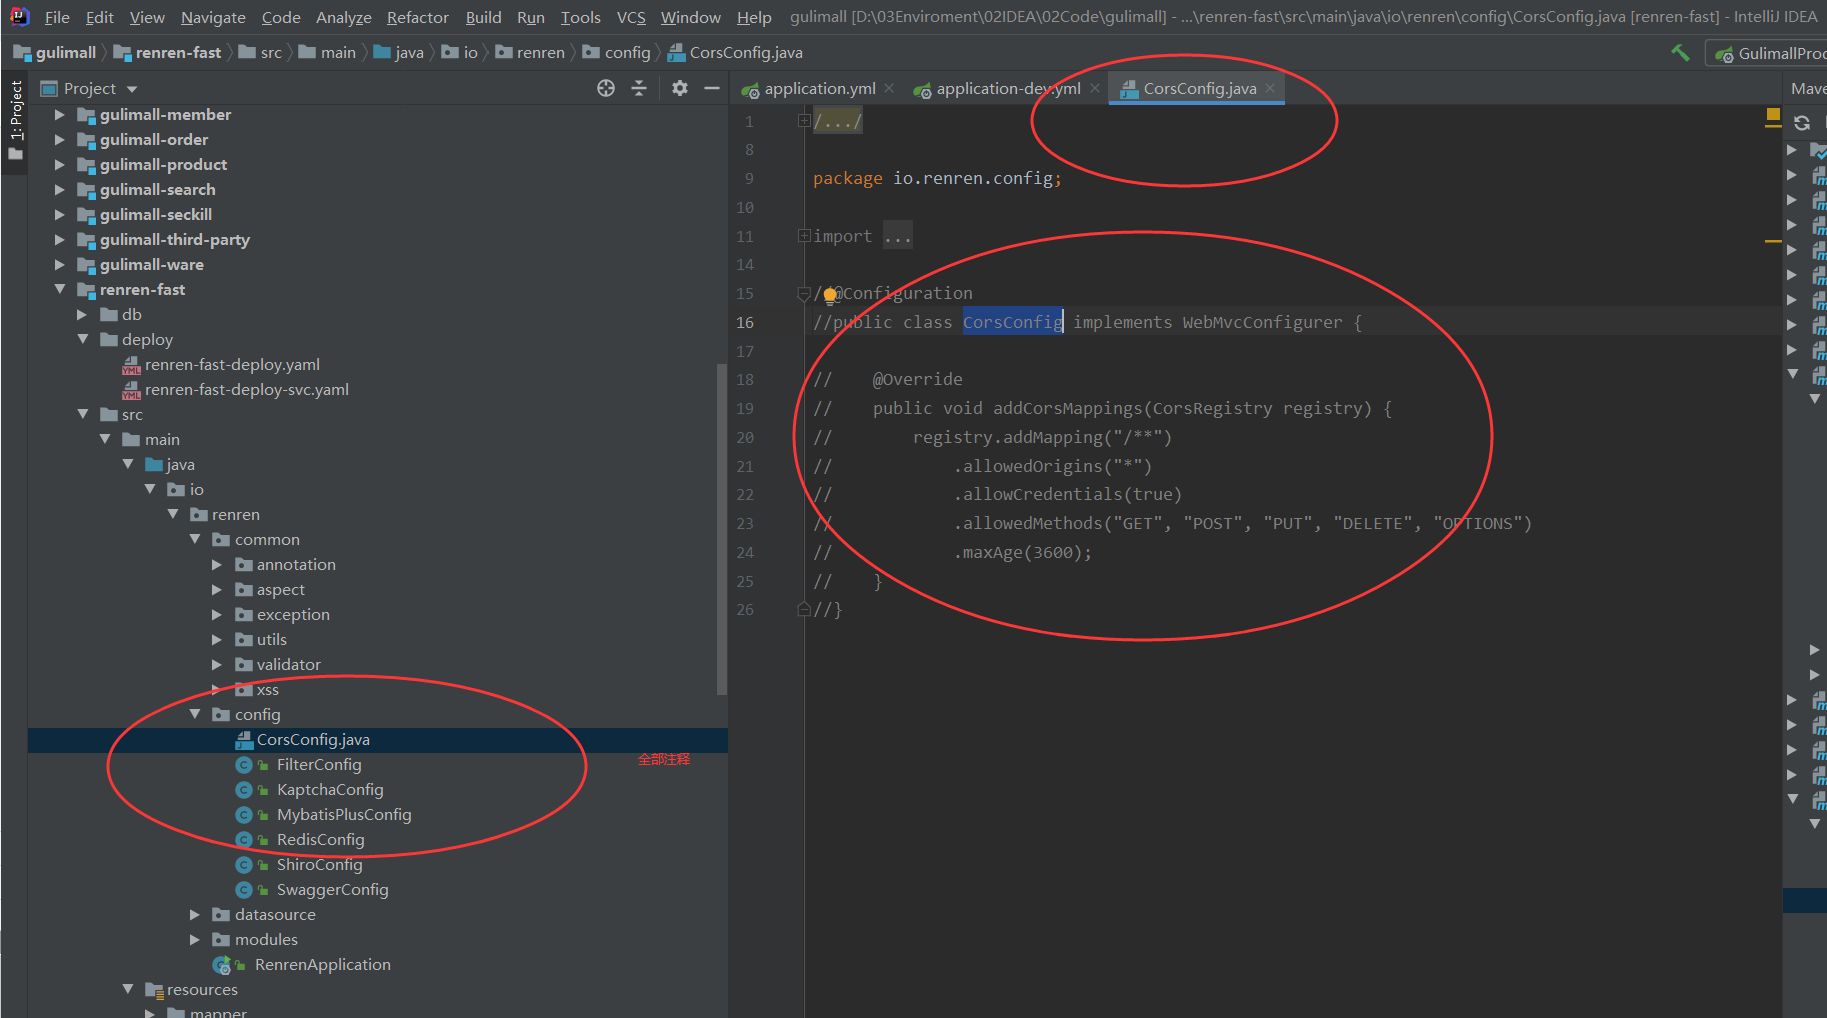Collapse the config package

pos(195,714)
